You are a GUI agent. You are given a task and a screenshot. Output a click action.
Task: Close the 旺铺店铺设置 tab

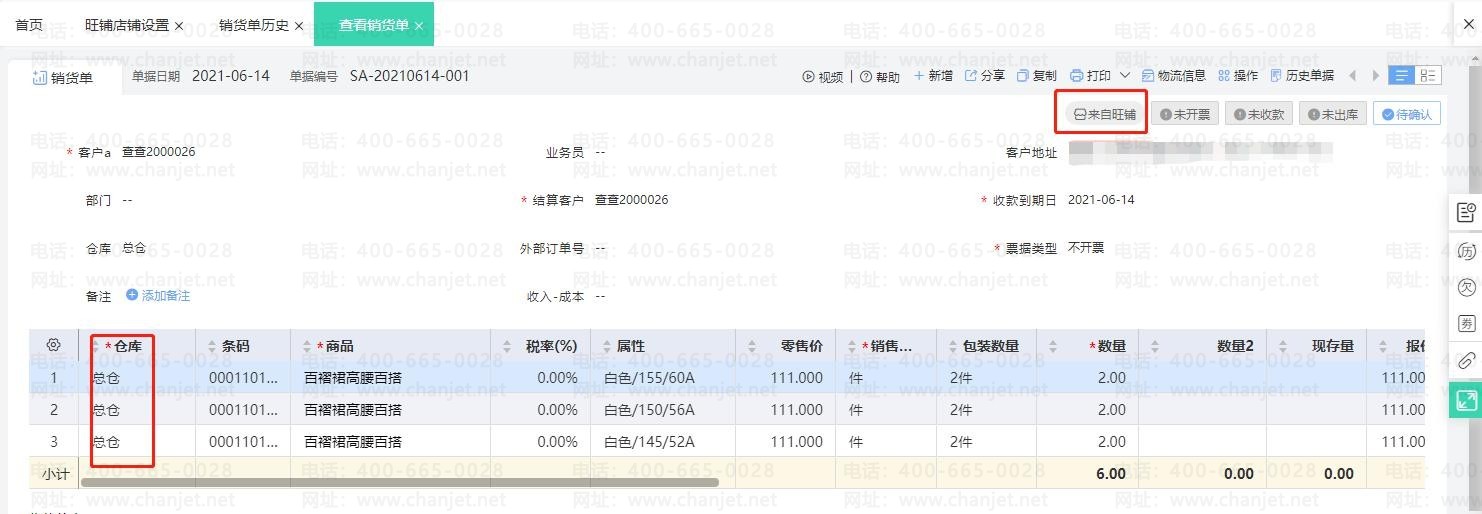(x=179, y=26)
